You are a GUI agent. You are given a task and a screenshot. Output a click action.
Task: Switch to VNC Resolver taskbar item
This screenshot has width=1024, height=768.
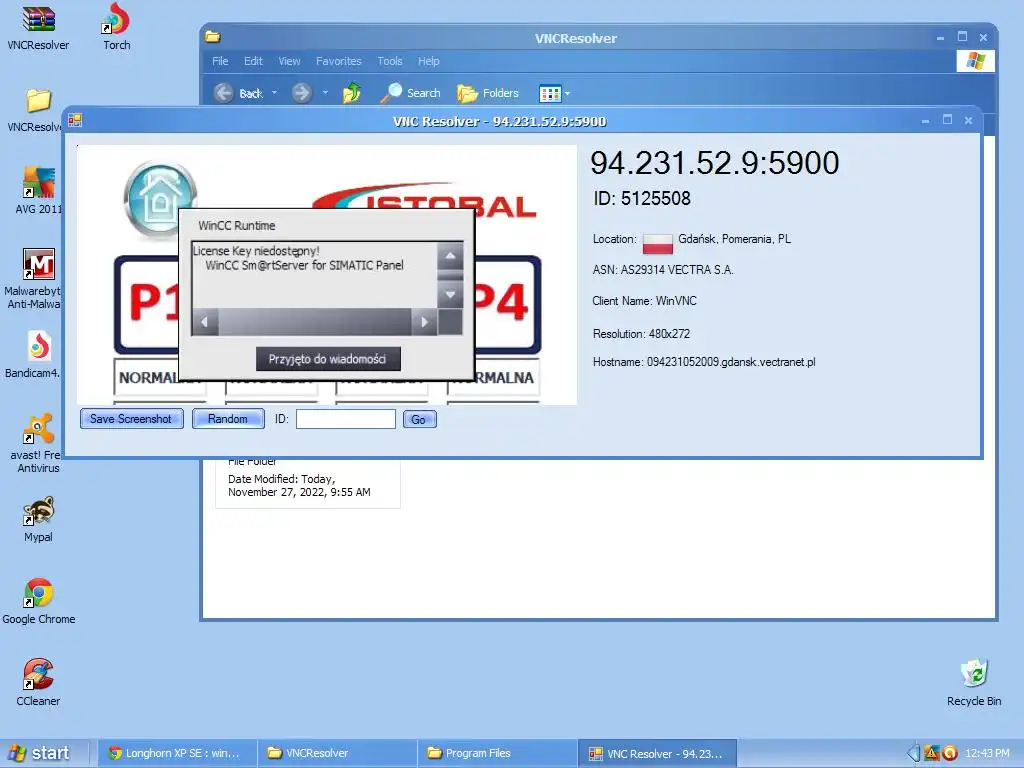click(x=657, y=753)
